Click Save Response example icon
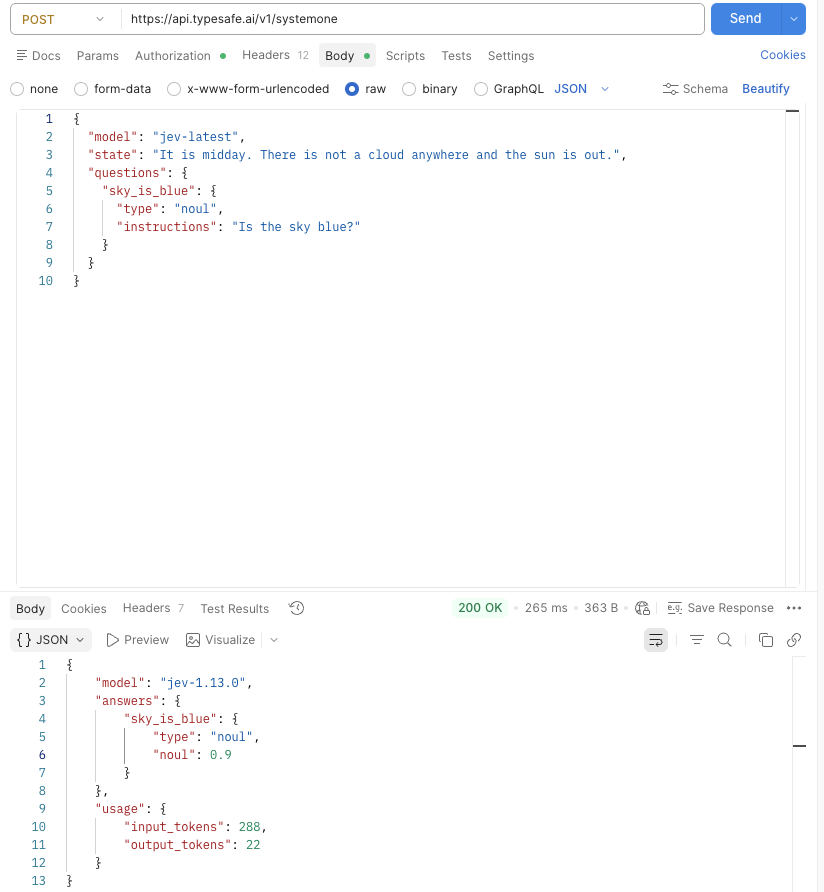 (674, 608)
